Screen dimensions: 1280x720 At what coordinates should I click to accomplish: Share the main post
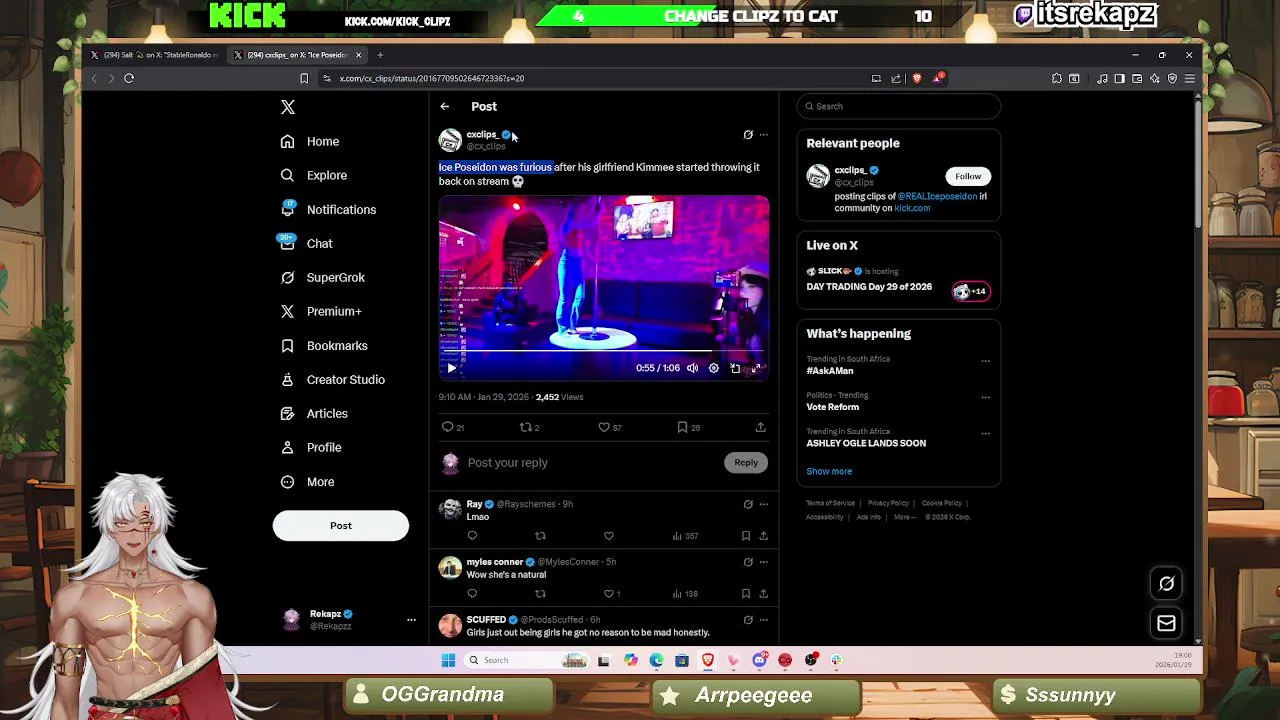pyautogui.click(x=760, y=427)
